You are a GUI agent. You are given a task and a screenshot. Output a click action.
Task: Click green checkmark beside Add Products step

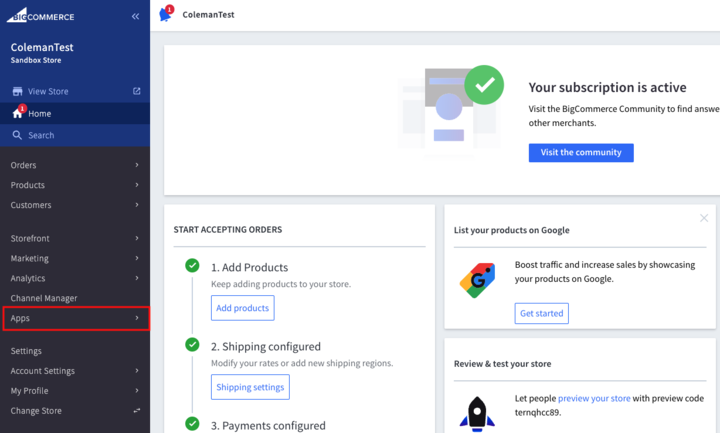pos(192,265)
